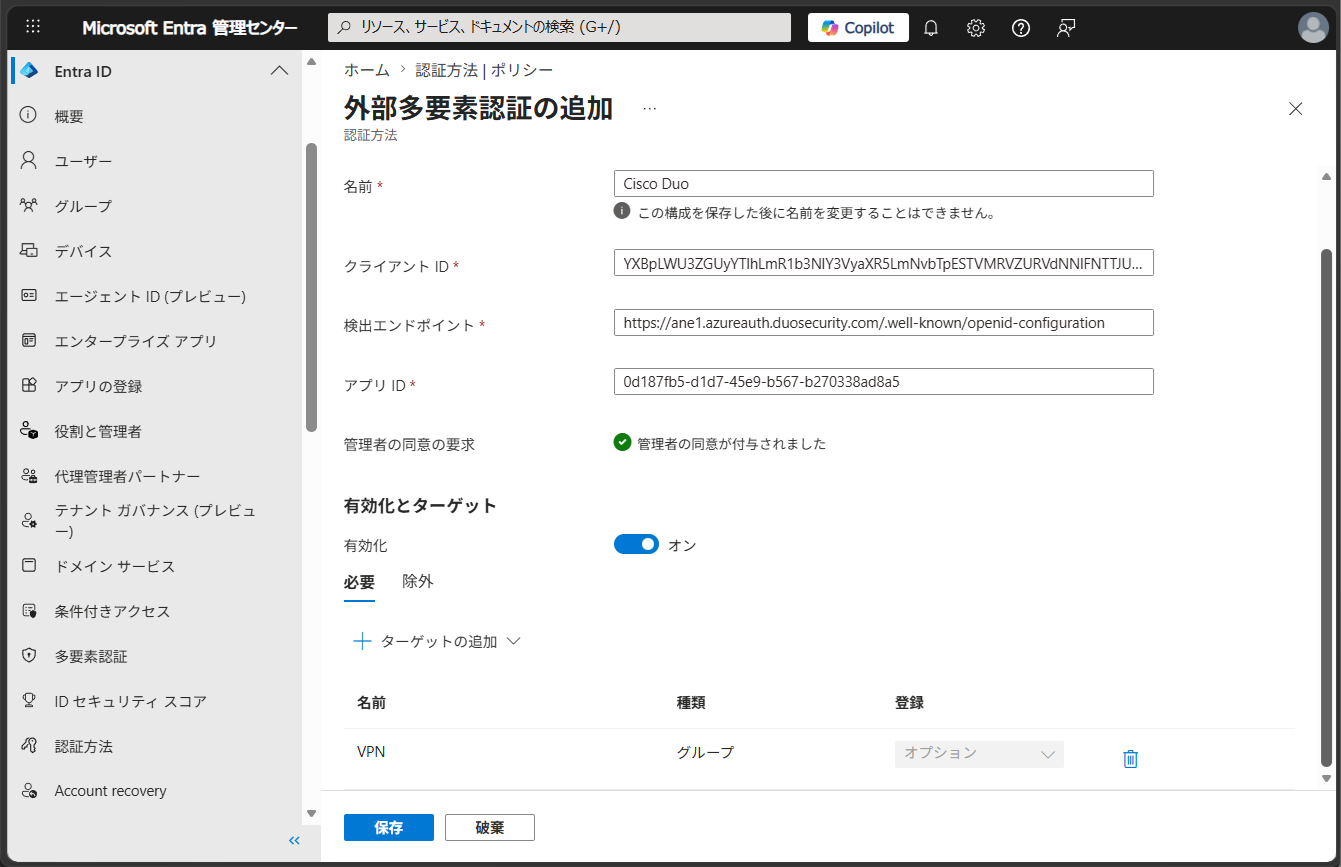Click the 代理管理者パートナー icon
The width and height of the screenshot is (1341, 867).
29,476
